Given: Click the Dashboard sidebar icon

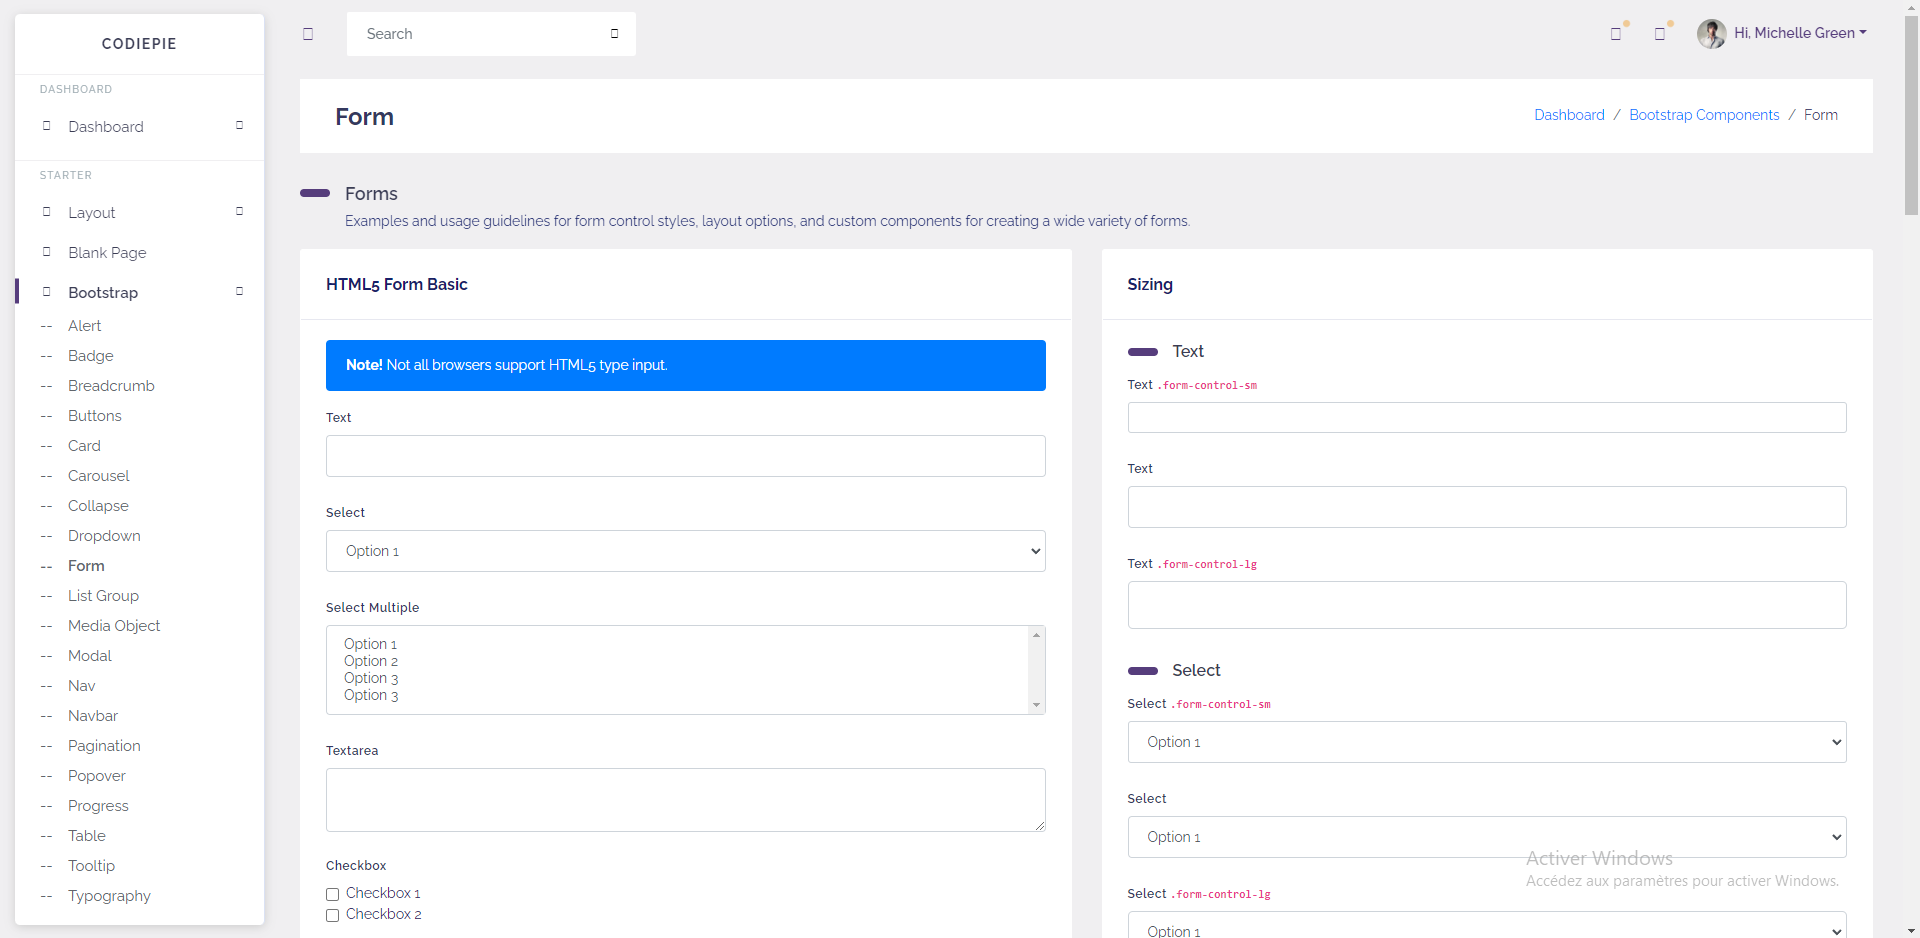Looking at the screenshot, I should click(46, 126).
